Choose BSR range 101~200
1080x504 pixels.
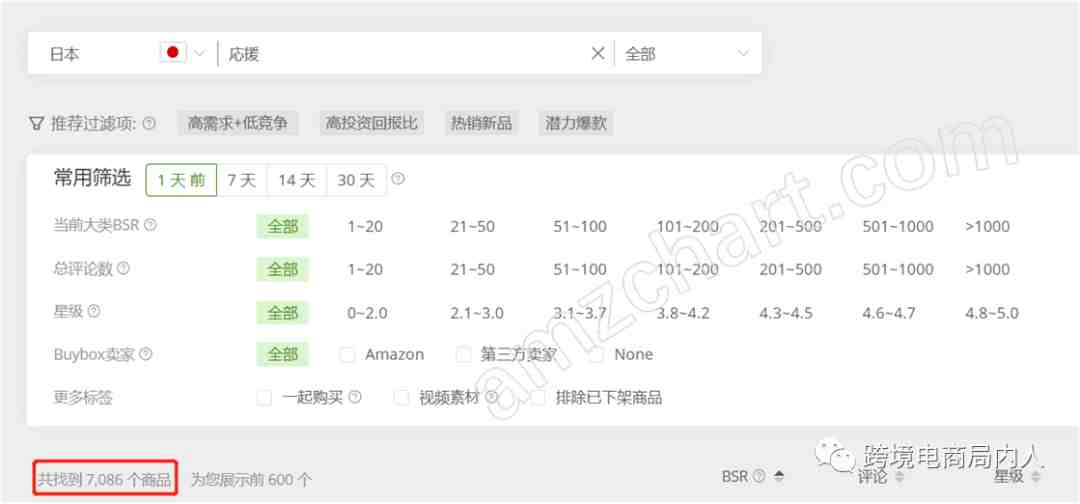click(687, 227)
